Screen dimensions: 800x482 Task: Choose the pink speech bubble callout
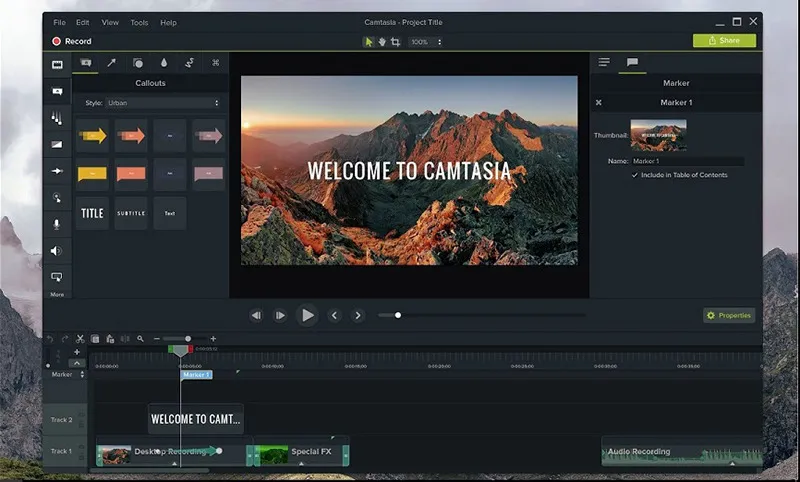tap(209, 174)
